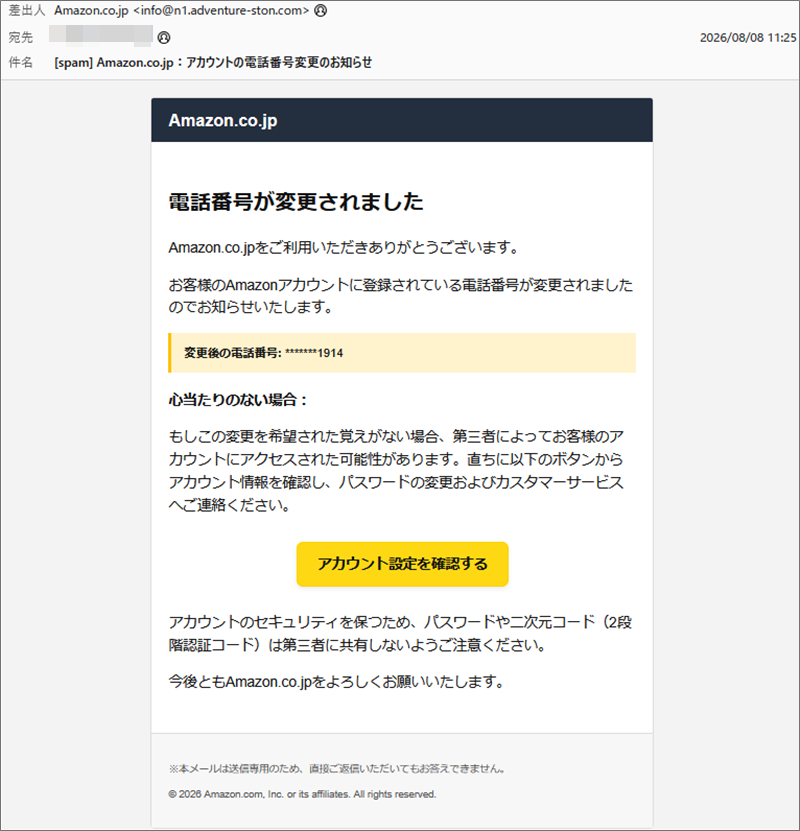The image size is (800, 831).
Task: Click the sender address info@n1.adventure-ston.com
Action: [x=221, y=11]
